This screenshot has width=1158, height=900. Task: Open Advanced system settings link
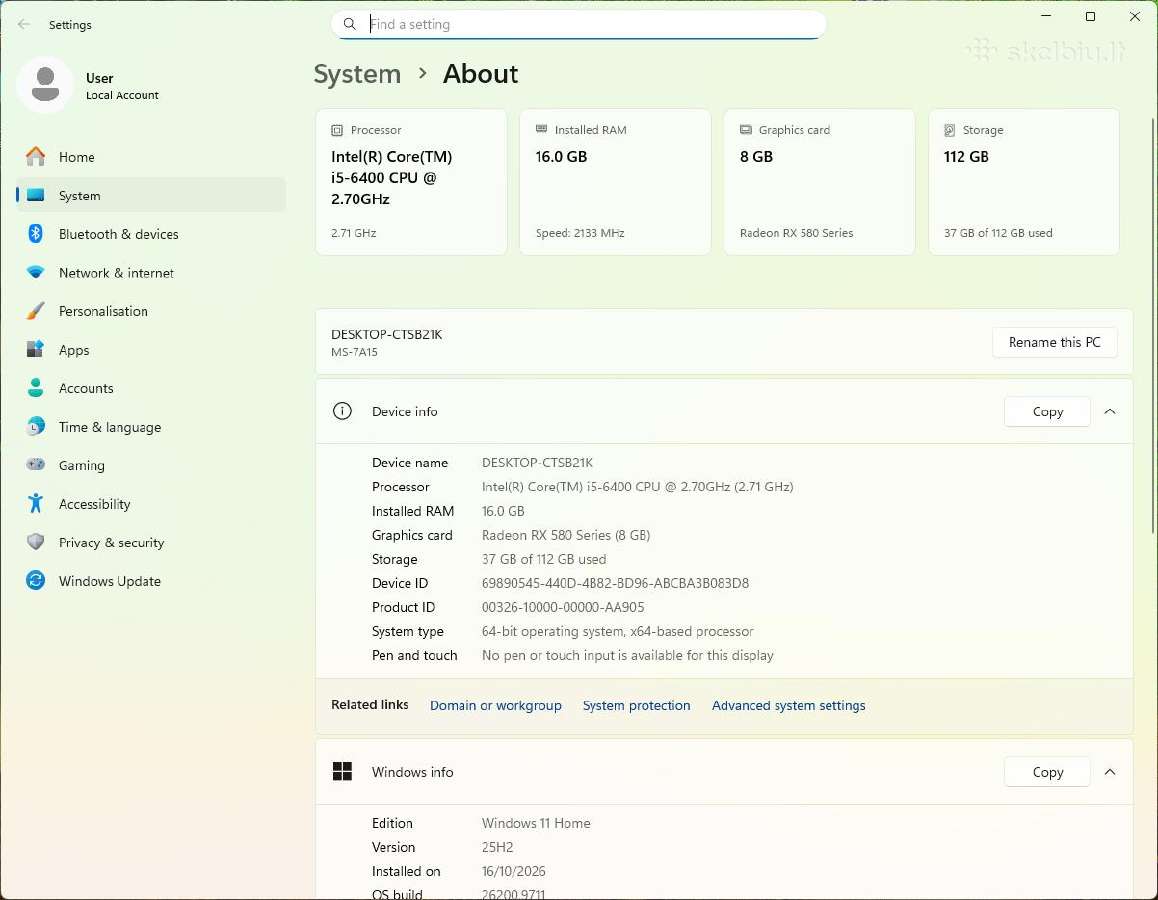click(788, 705)
